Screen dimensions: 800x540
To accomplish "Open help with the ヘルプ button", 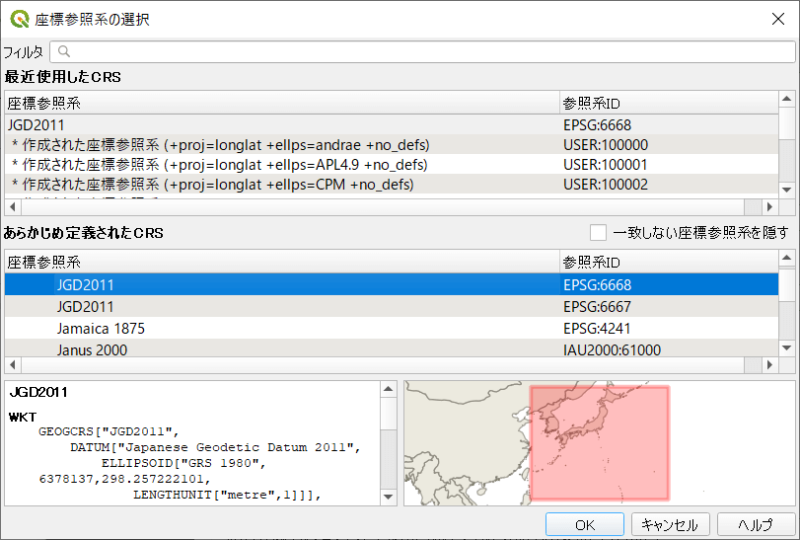I will click(756, 524).
